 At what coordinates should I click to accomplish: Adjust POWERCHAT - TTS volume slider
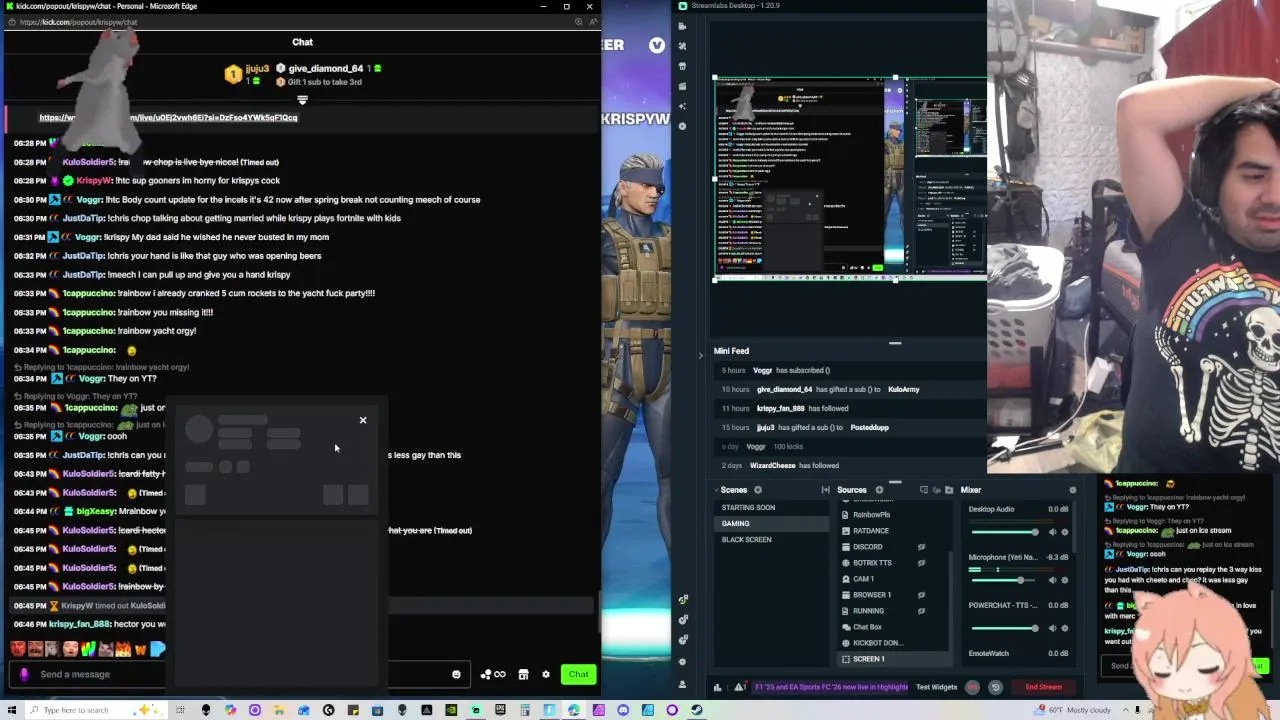tap(1005, 628)
